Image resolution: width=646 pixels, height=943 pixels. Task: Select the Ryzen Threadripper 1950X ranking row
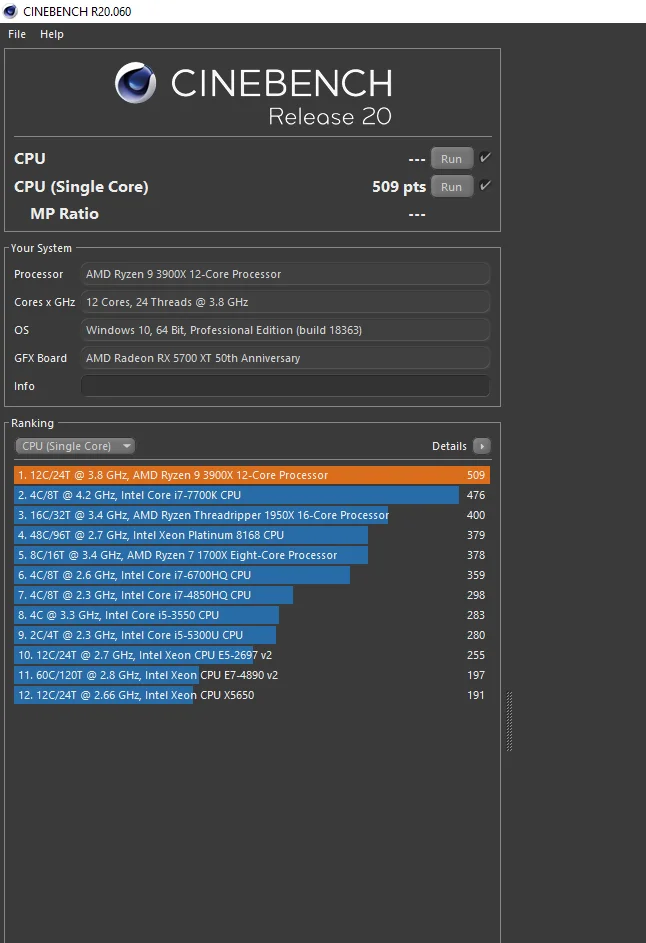coord(252,515)
